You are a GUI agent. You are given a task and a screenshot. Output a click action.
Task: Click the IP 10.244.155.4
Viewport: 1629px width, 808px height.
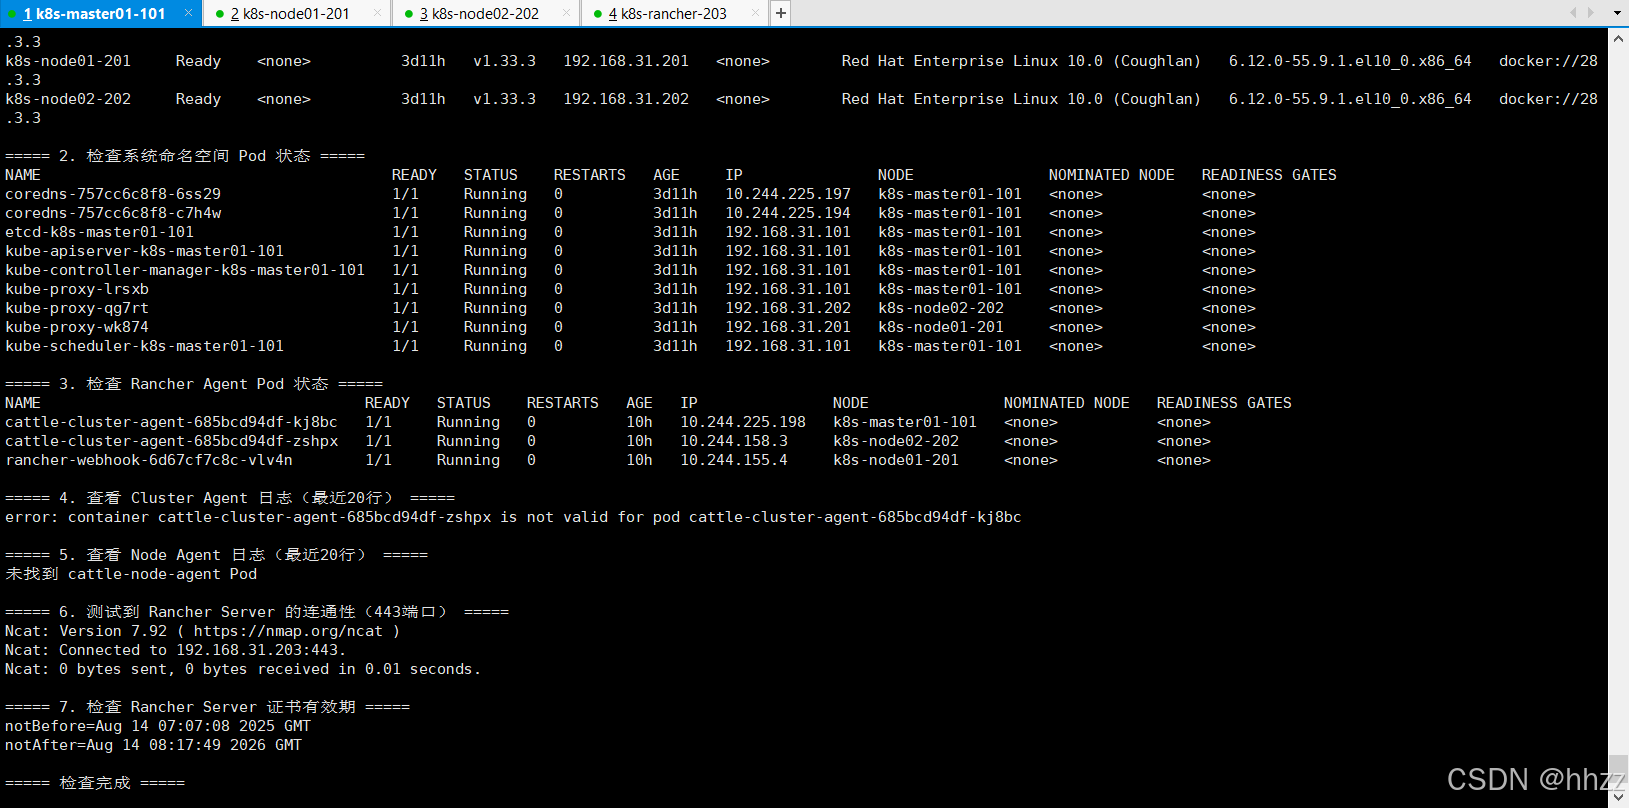[734, 460]
